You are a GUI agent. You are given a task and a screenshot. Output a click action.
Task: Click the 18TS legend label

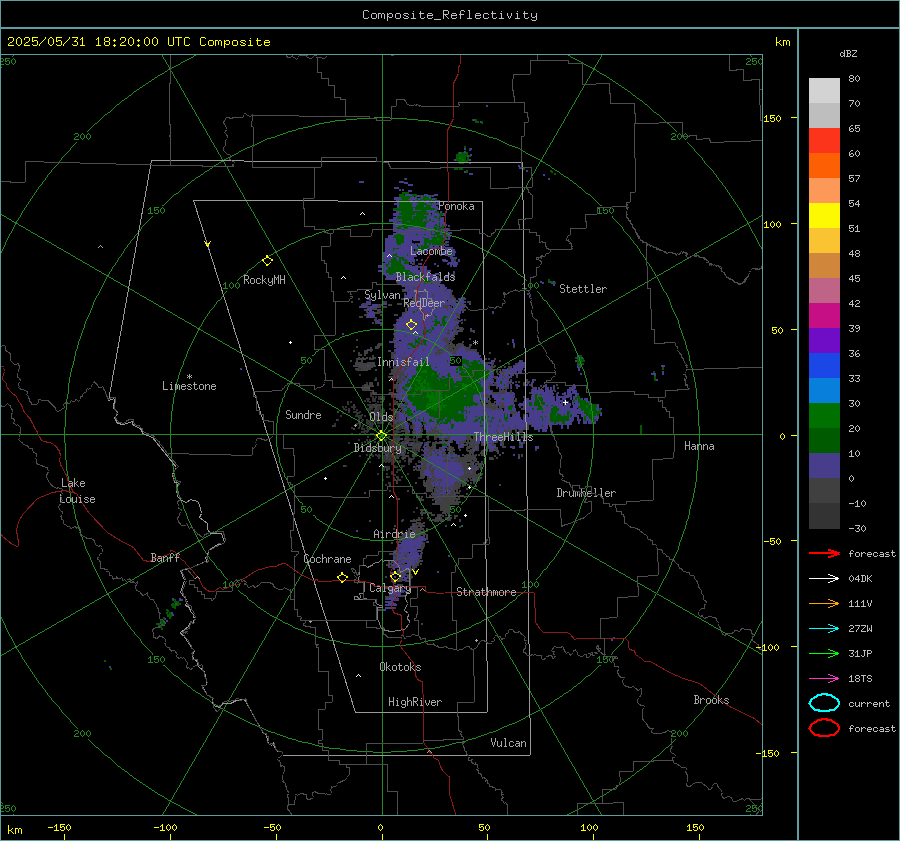[x=860, y=679]
